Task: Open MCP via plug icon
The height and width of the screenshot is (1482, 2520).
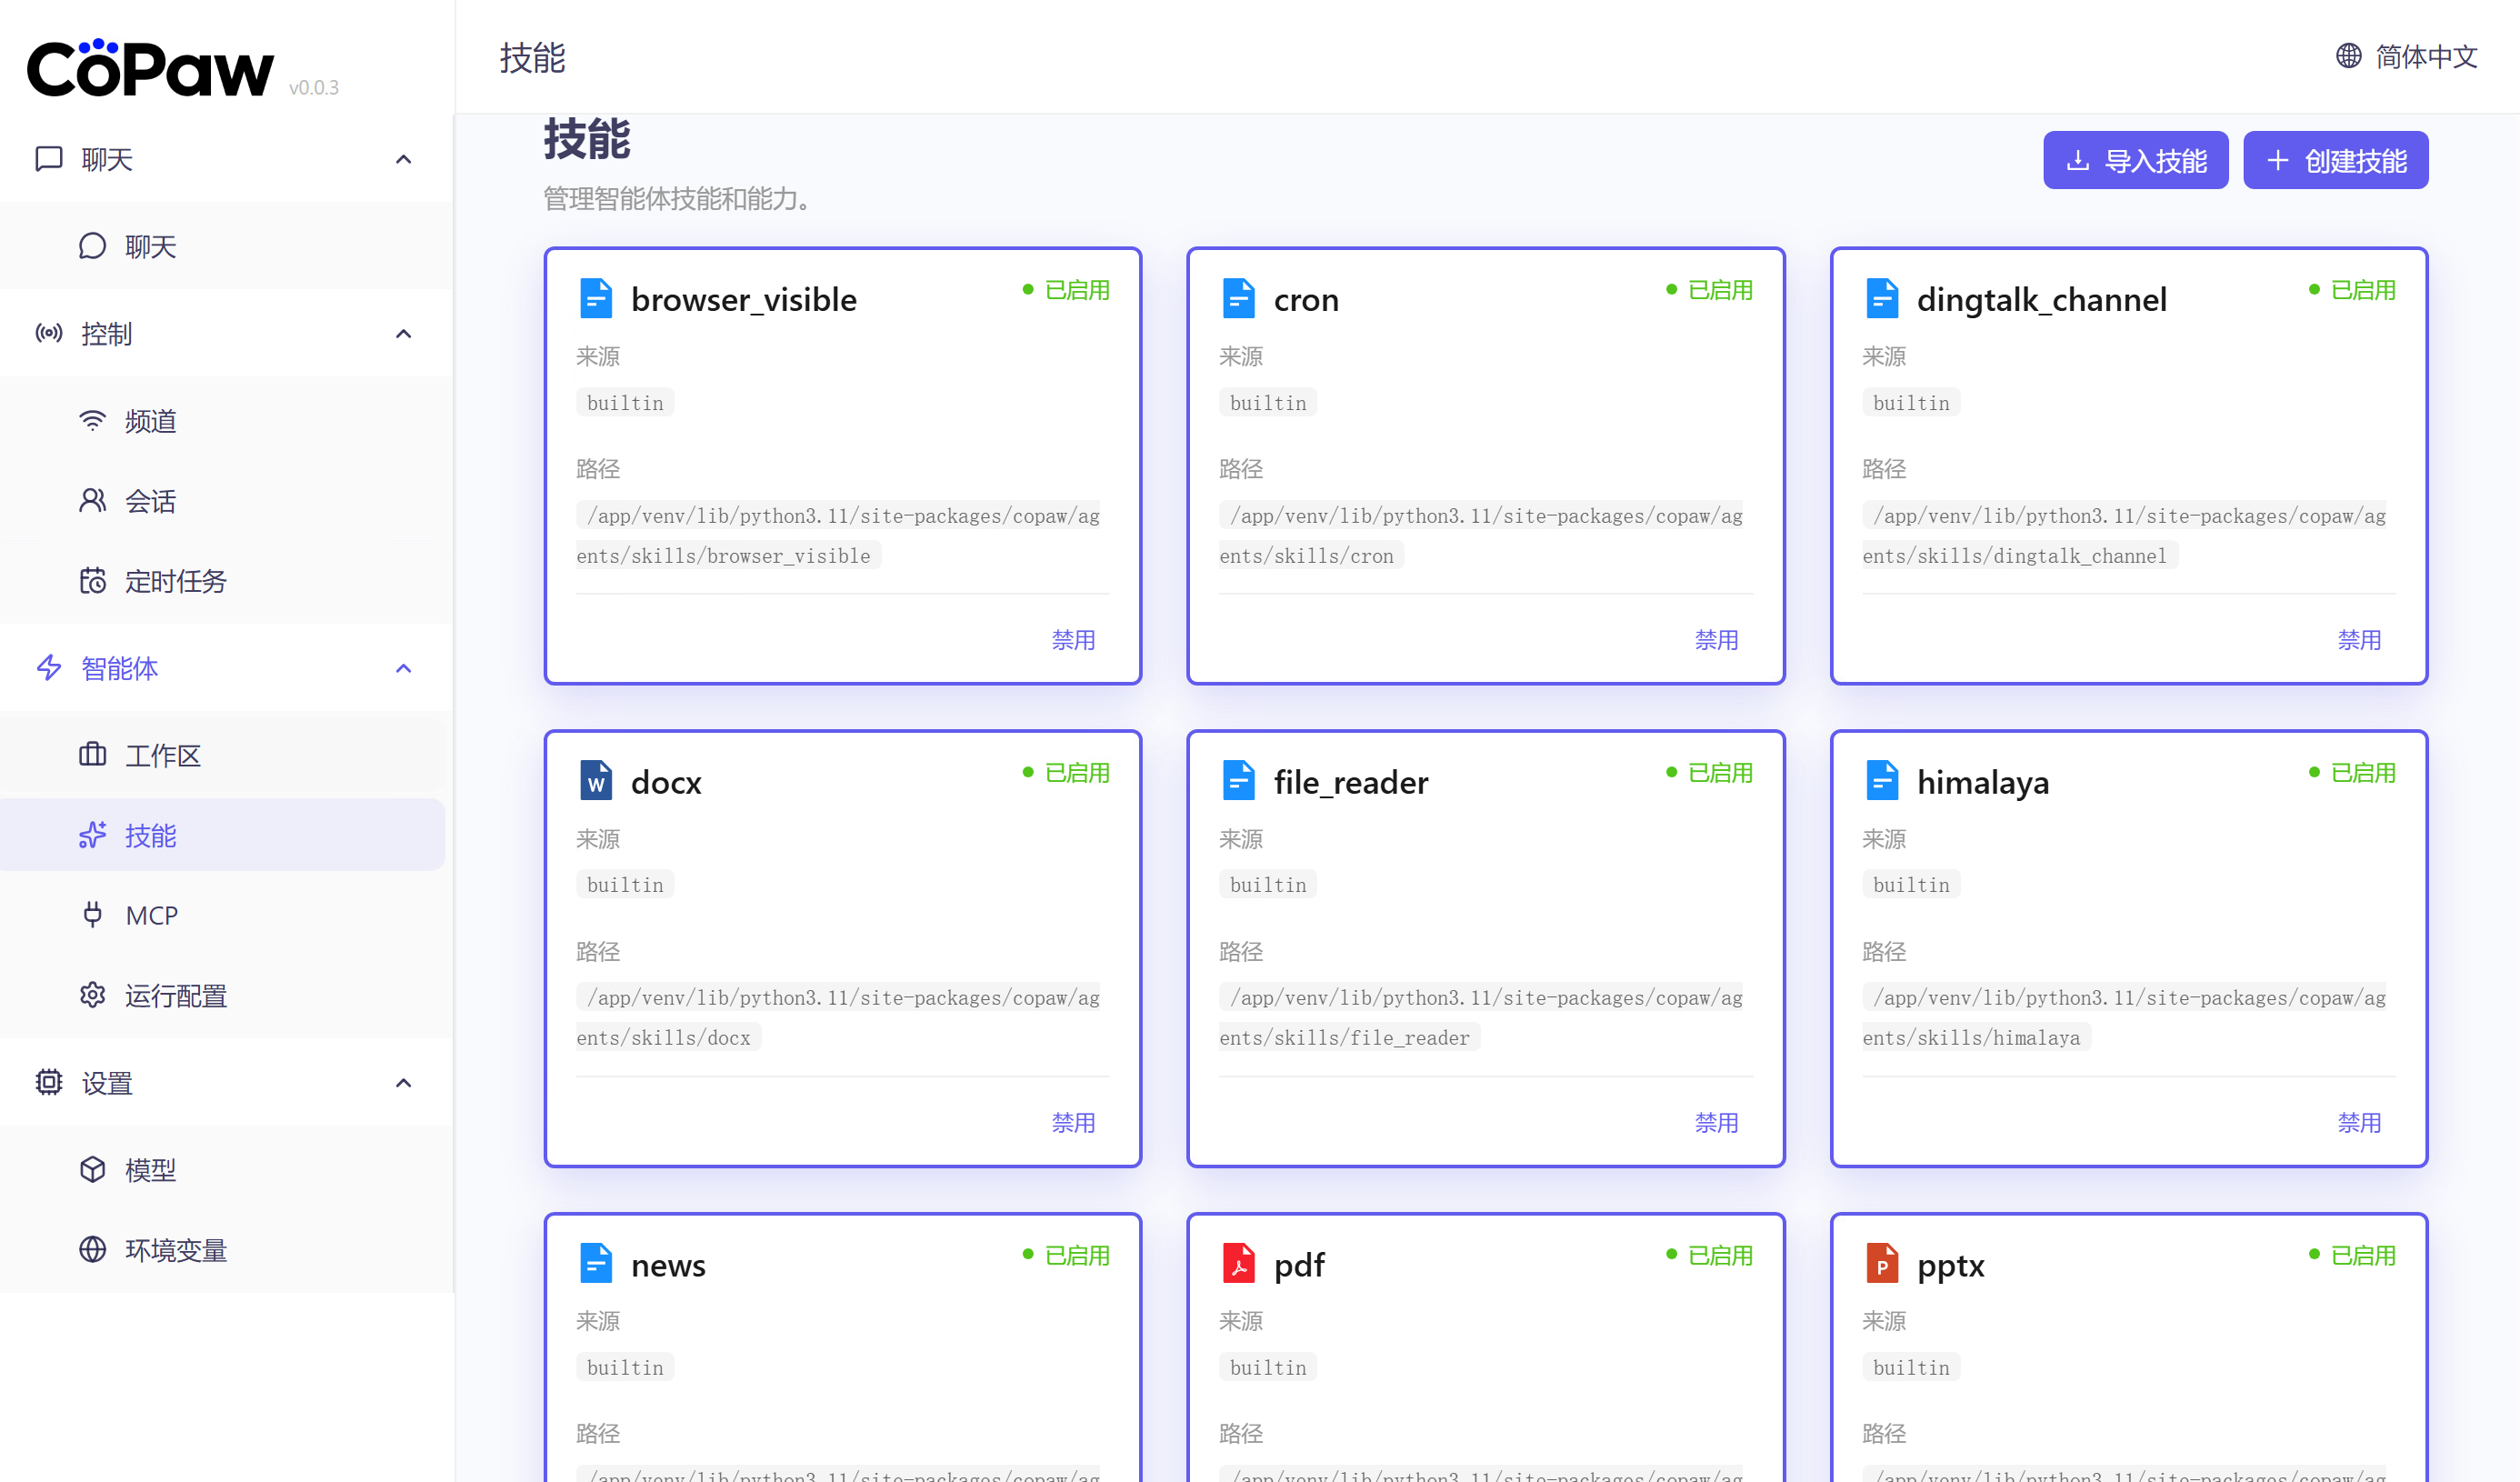Action: coord(93,914)
